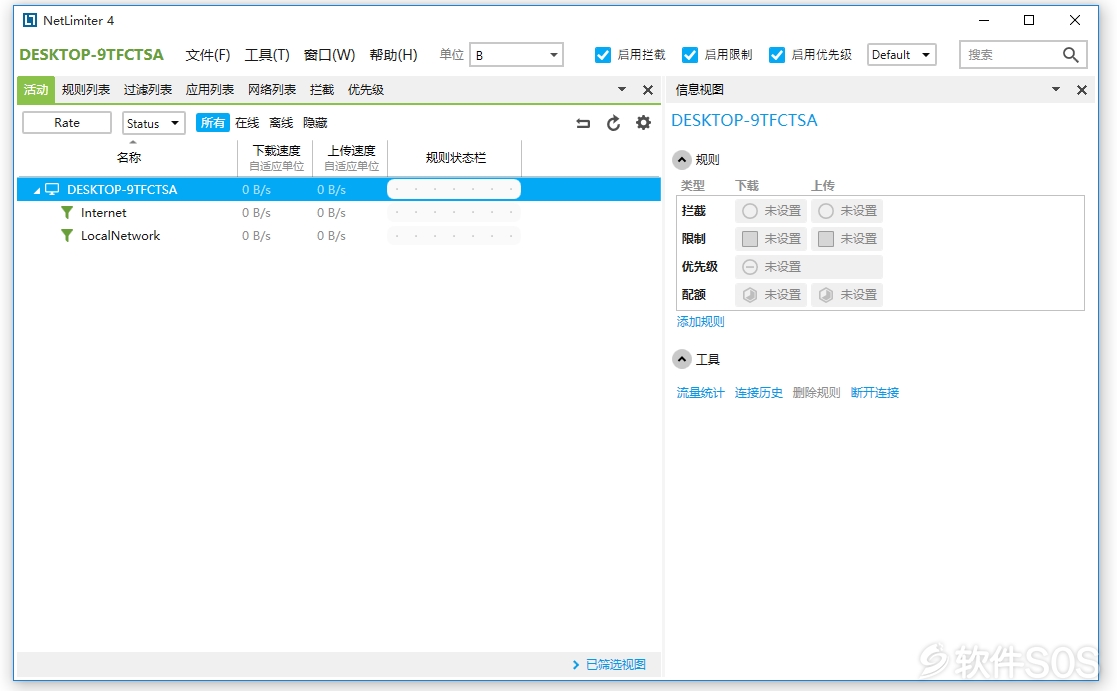
Task: Click the 断开连接 link
Action: tap(875, 393)
